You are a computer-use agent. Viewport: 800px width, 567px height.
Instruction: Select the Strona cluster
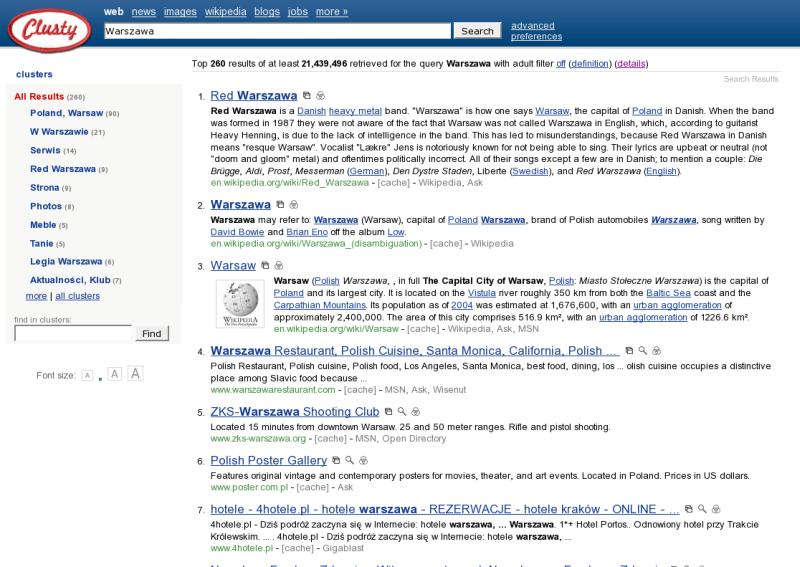tap(44, 188)
